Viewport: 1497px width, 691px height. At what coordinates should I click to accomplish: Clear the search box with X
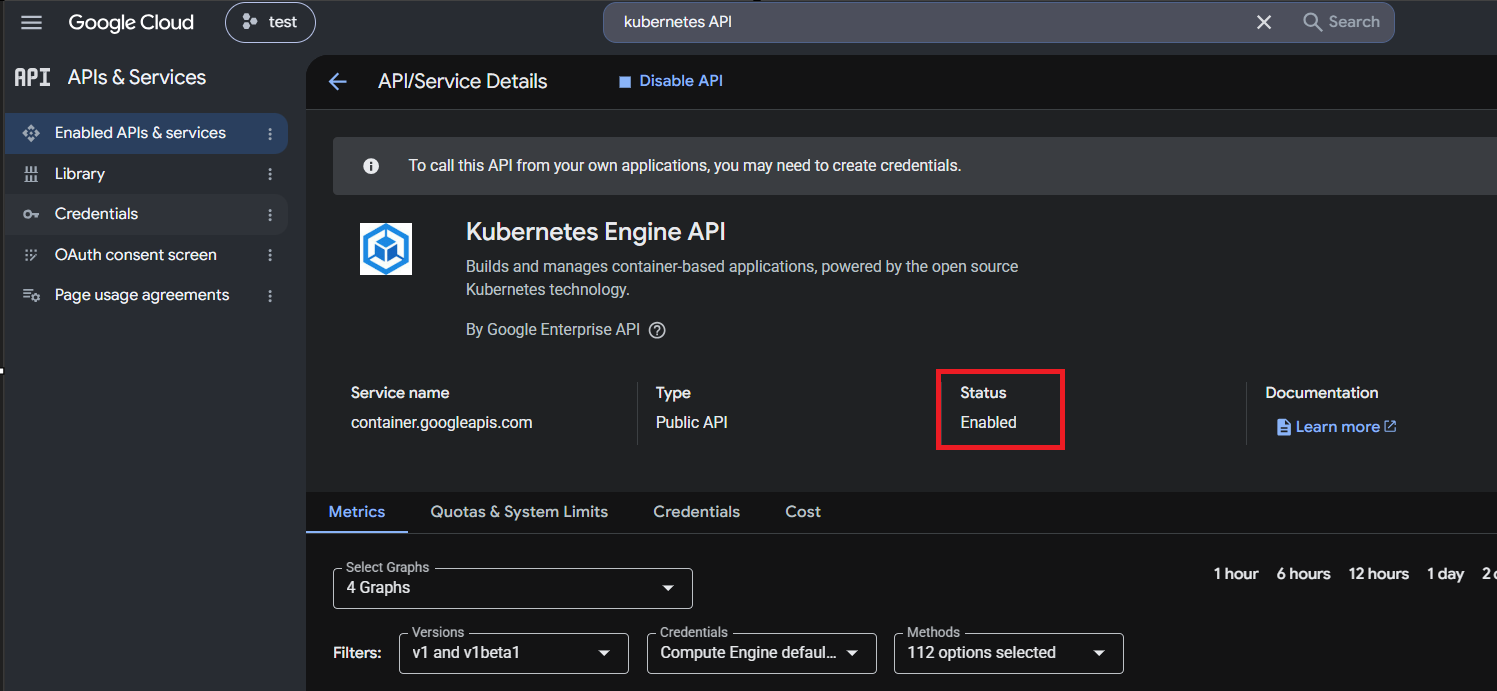click(1264, 22)
